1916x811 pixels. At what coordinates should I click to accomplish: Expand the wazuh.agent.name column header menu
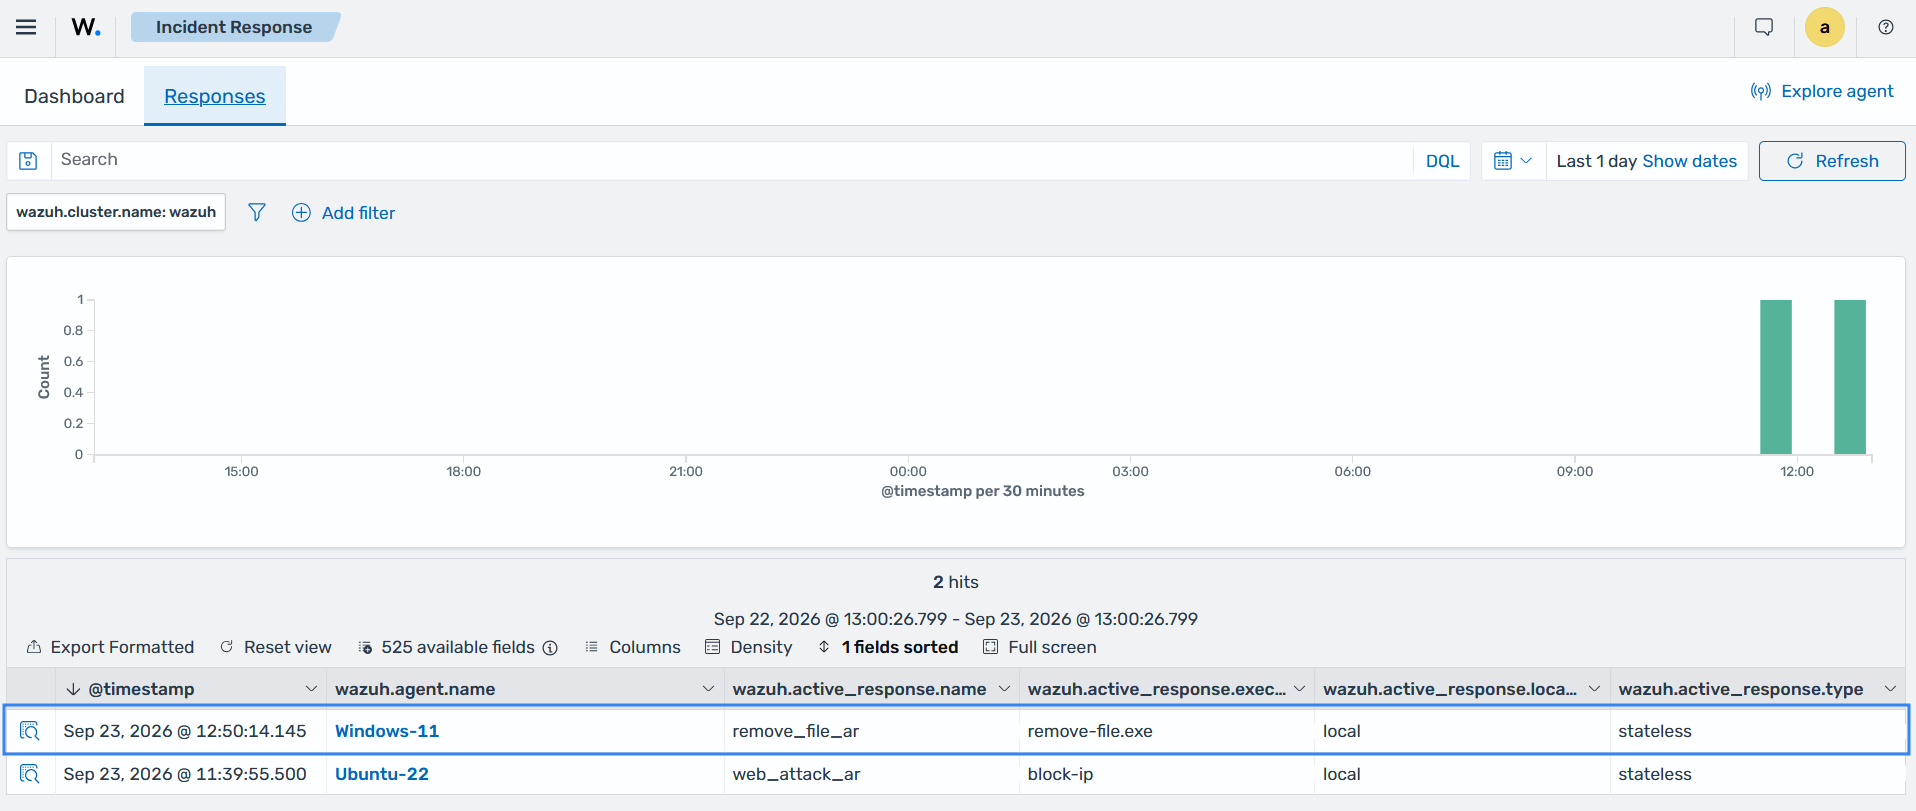[708, 689]
